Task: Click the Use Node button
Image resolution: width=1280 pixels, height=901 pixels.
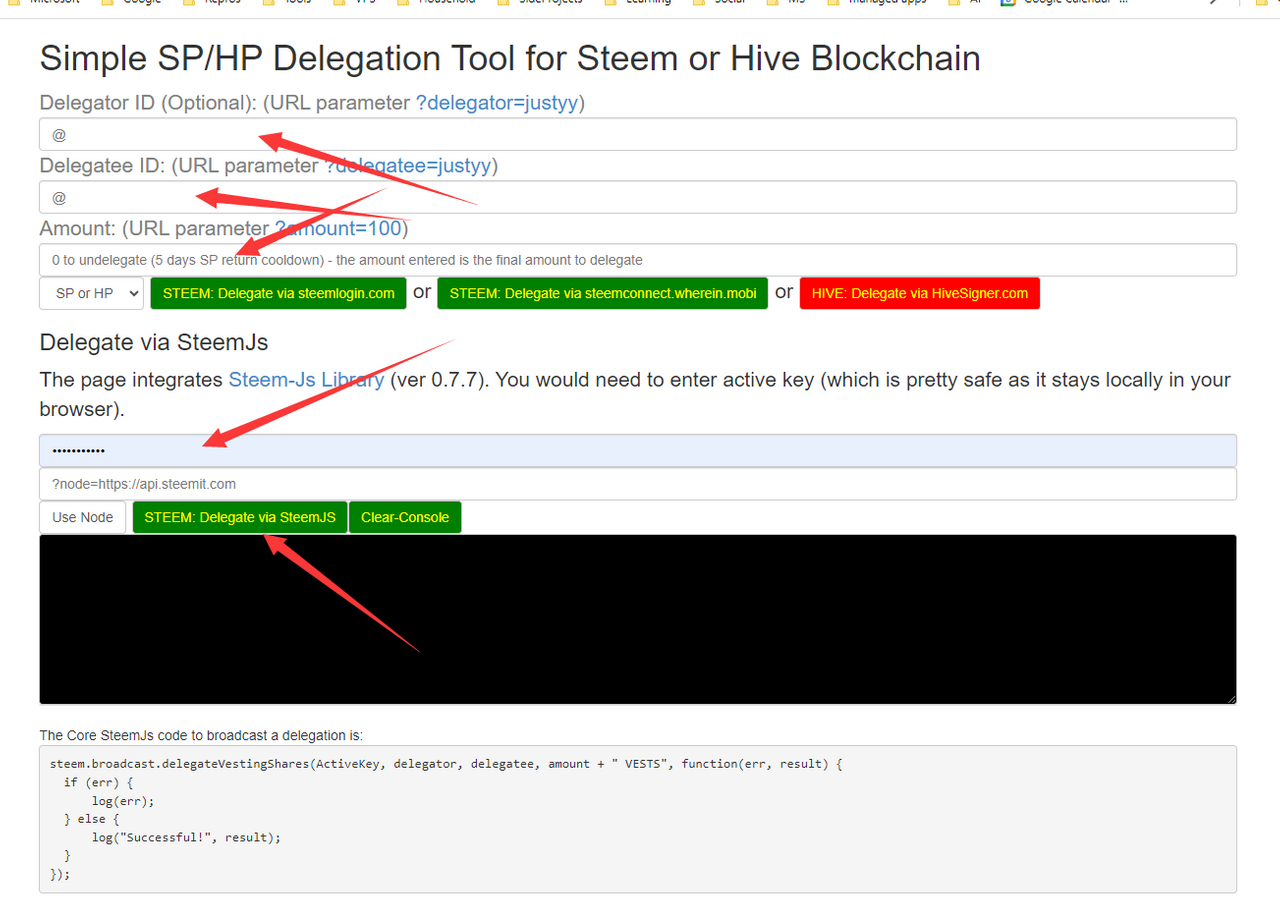Action: pyautogui.click(x=83, y=517)
